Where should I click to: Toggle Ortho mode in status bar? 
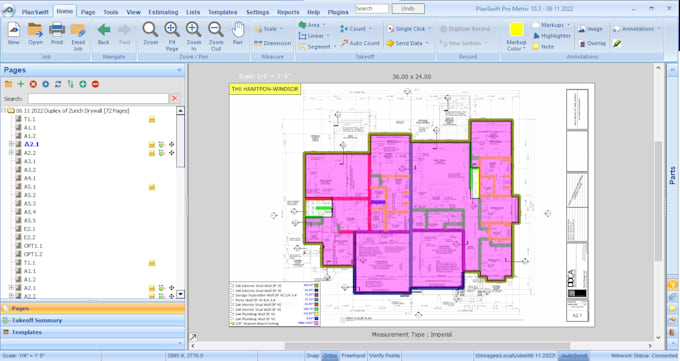(x=330, y=356)
